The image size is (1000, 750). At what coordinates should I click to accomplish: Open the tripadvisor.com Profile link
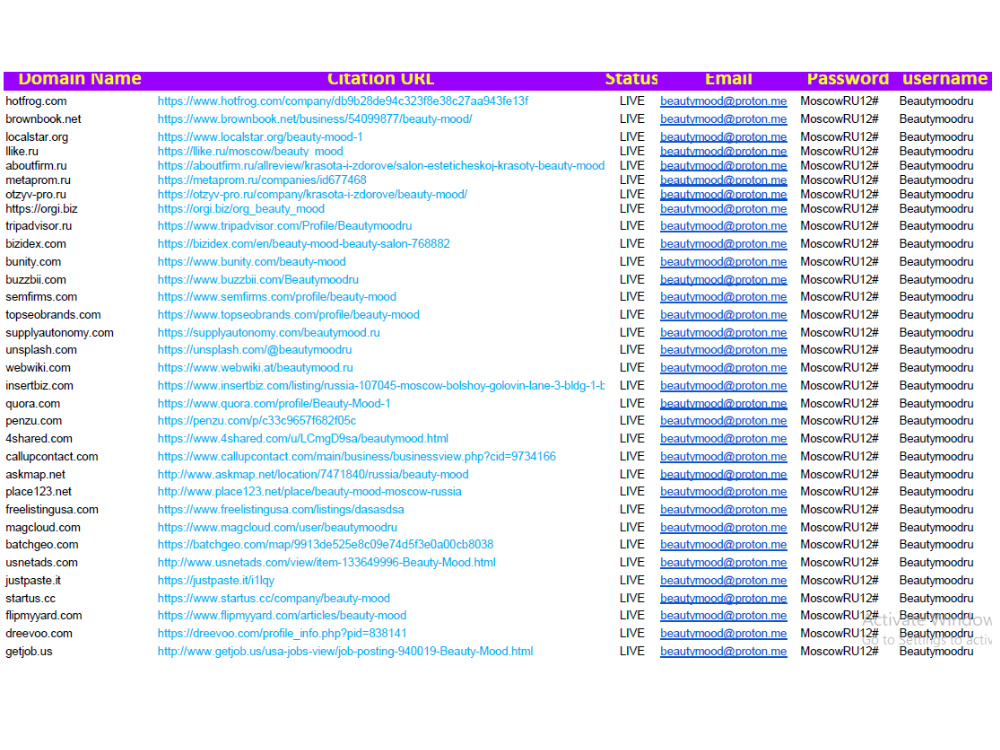coord(284,226)
